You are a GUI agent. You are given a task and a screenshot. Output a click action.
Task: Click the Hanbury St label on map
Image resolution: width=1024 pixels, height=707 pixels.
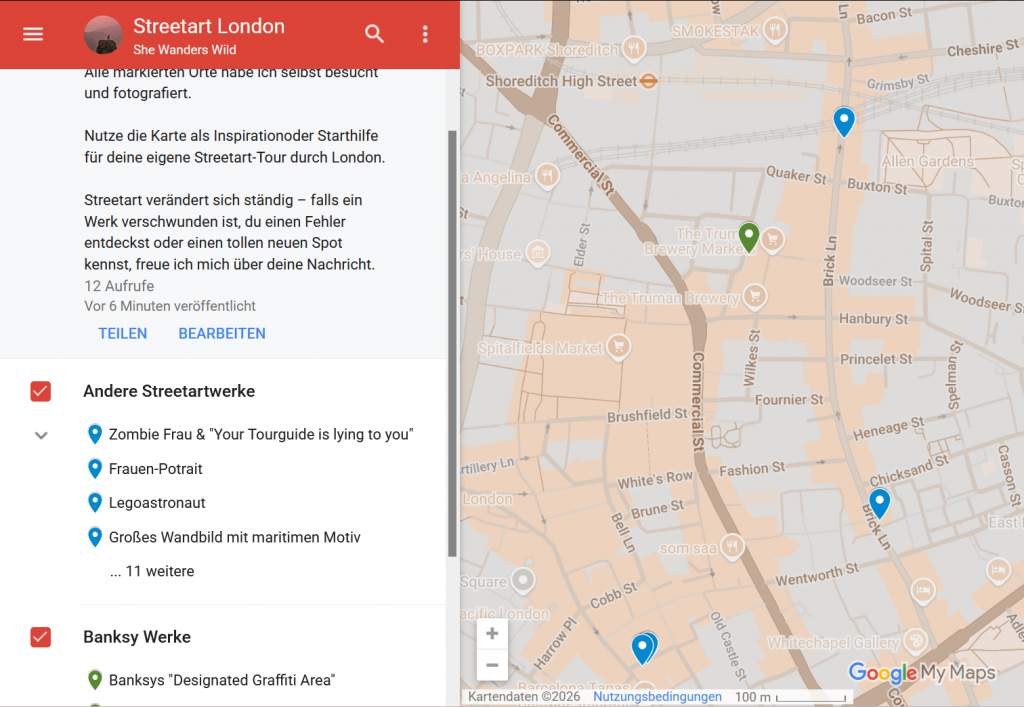tap(873, 319)
